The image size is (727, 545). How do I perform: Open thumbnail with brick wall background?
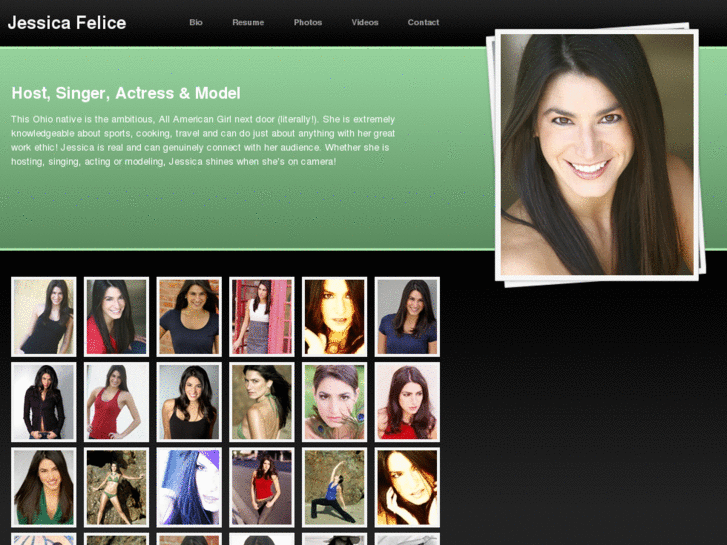coord(189,317)
